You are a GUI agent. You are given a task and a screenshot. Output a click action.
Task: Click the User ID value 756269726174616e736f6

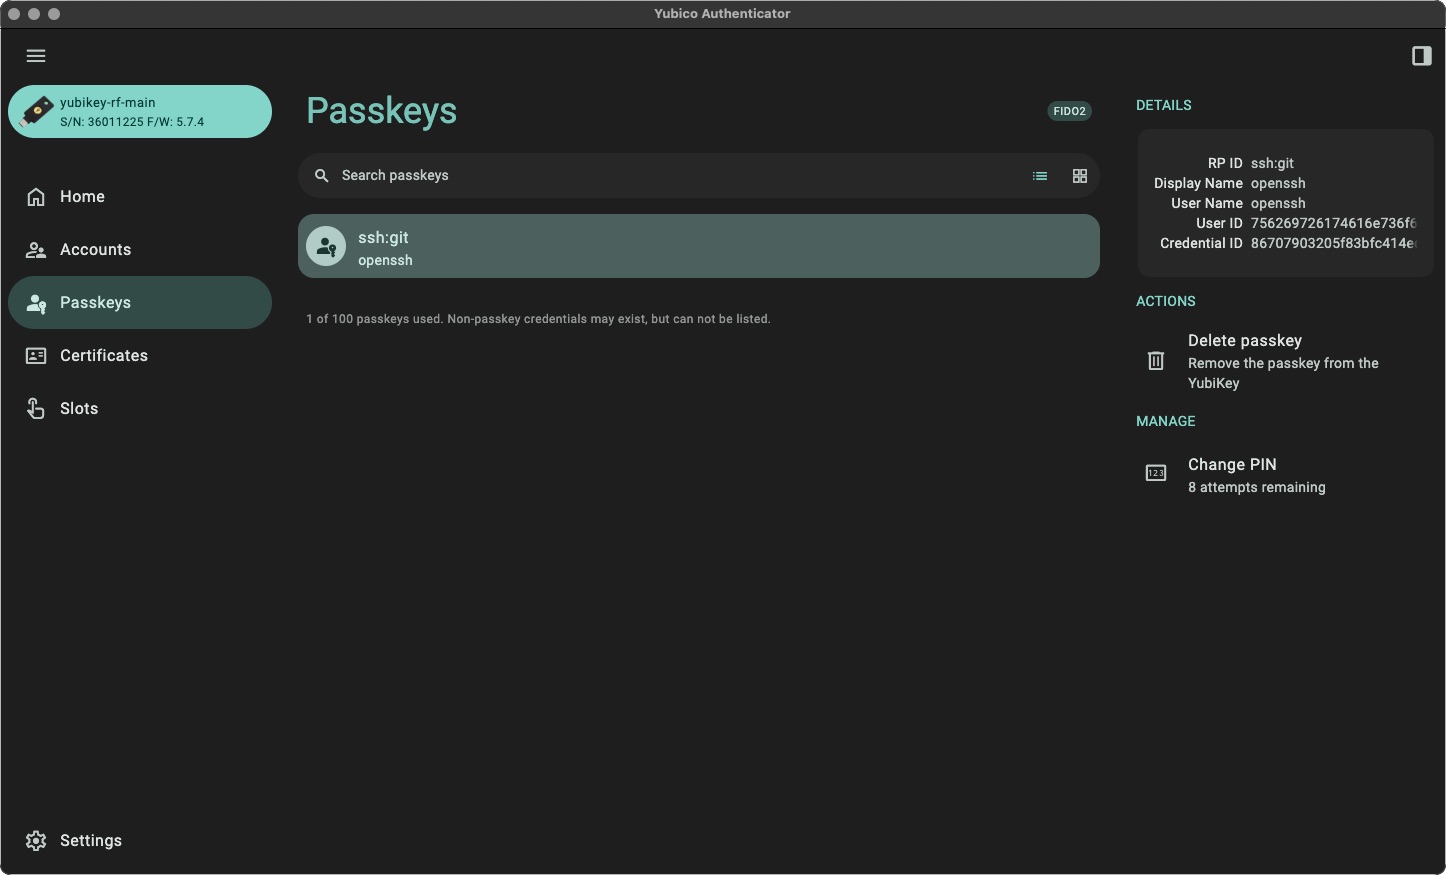[1333, 223]
